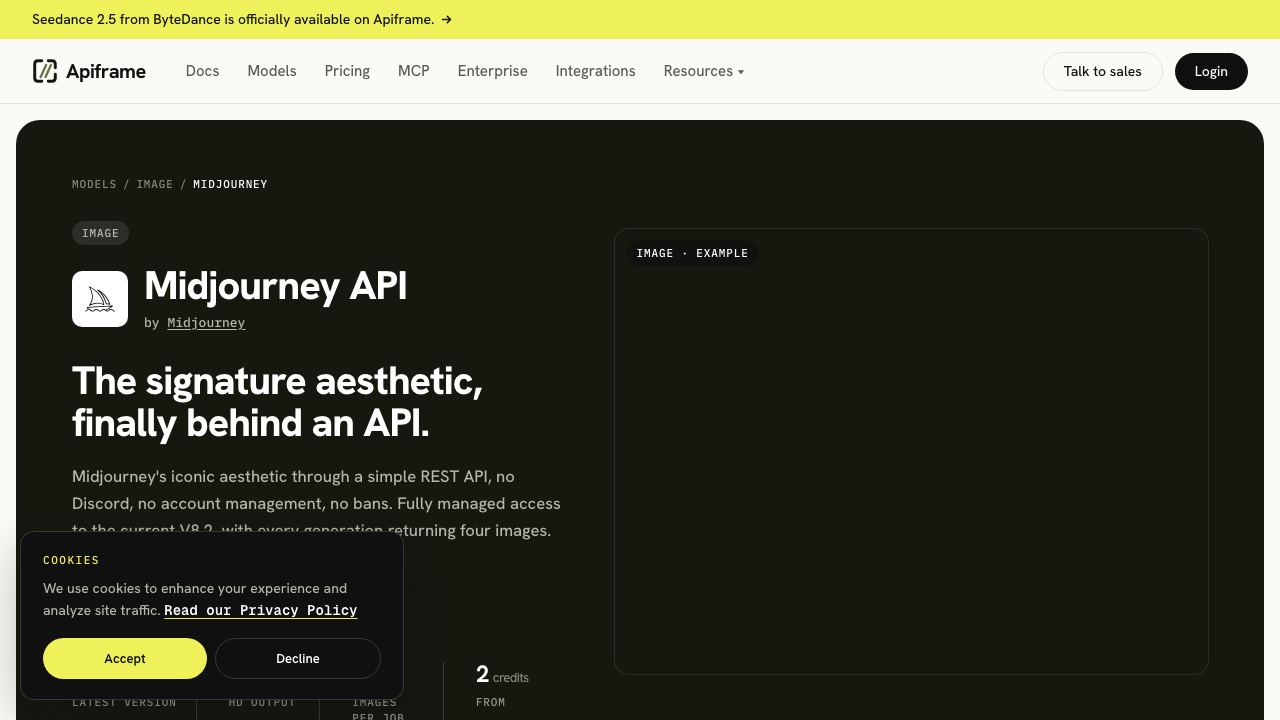Open the Read our Privacy Policy link

[x=260, y=610]
